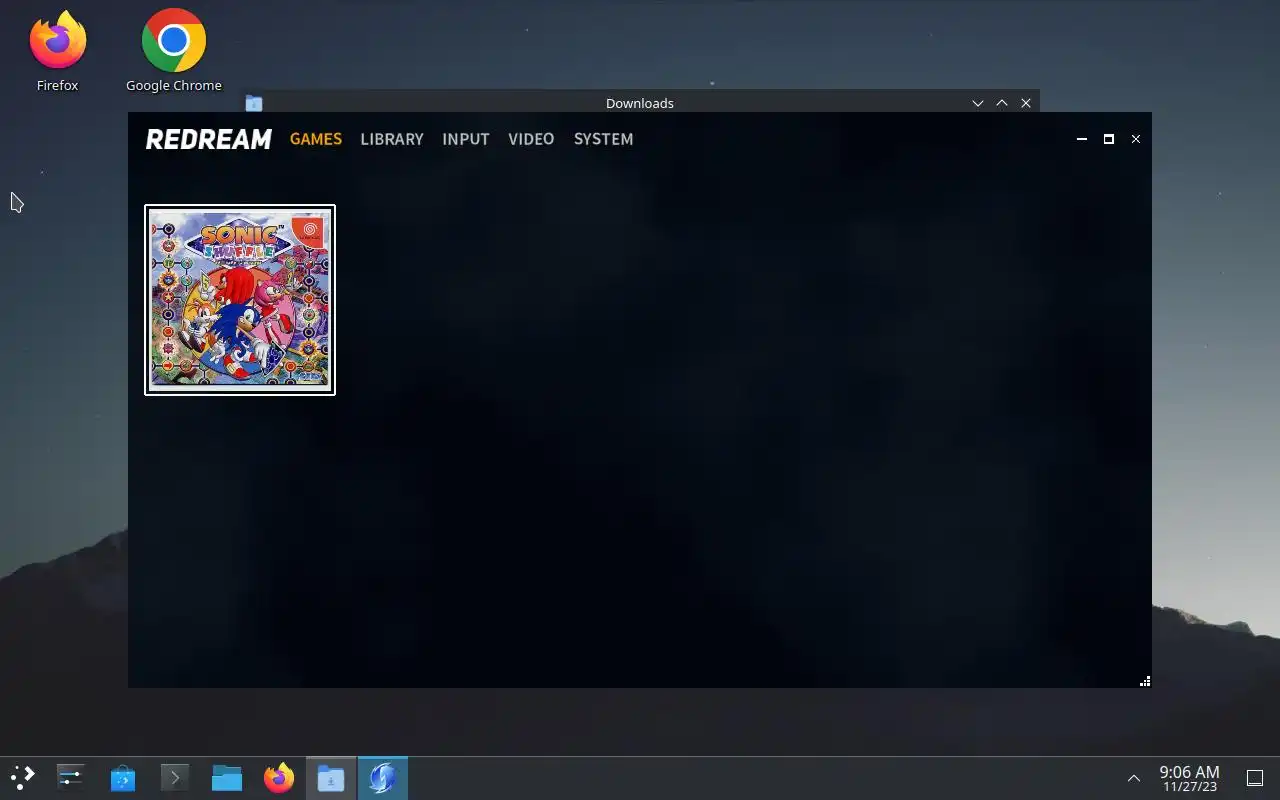Maximize the Redream window

(x=1108, y=139)
